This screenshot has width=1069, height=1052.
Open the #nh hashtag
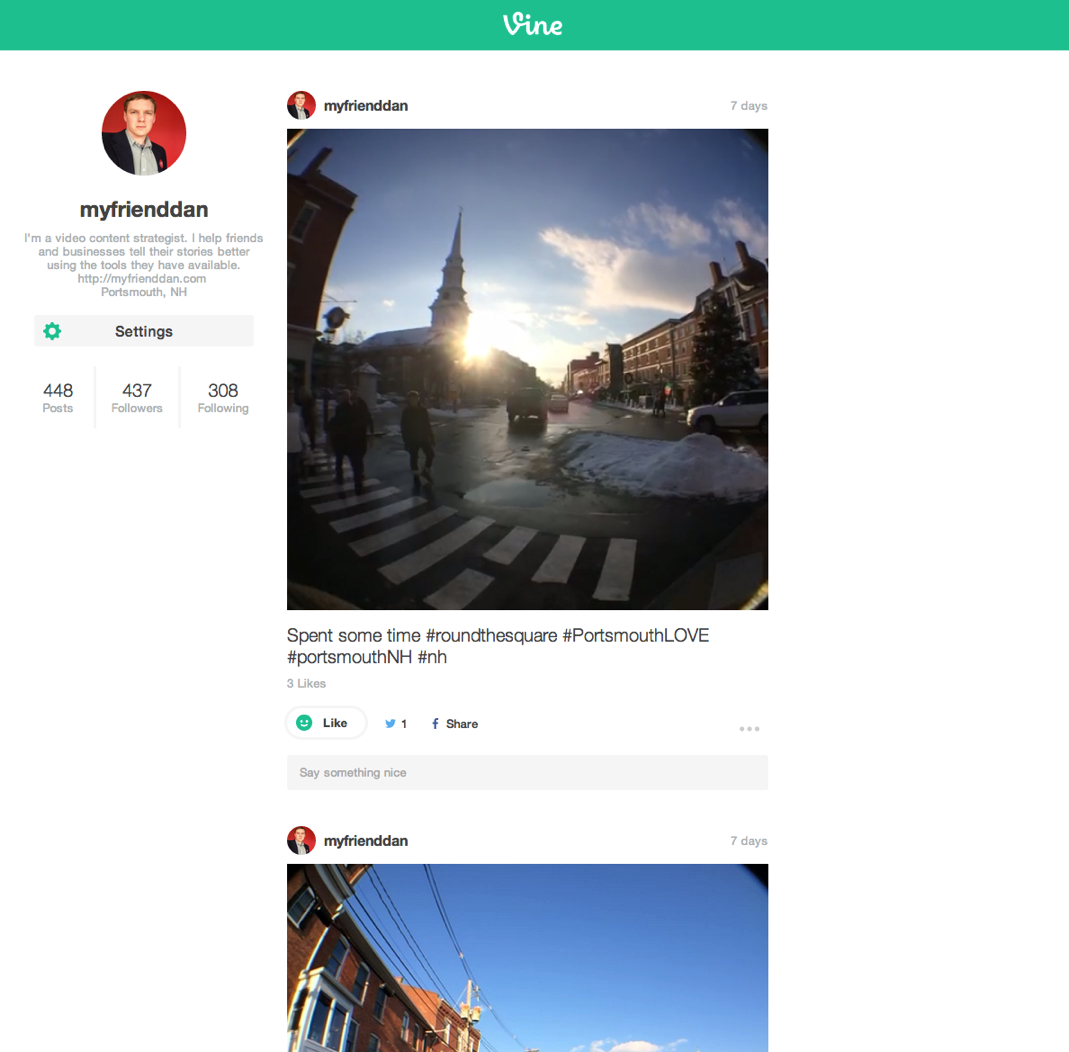tap(432, 657)
